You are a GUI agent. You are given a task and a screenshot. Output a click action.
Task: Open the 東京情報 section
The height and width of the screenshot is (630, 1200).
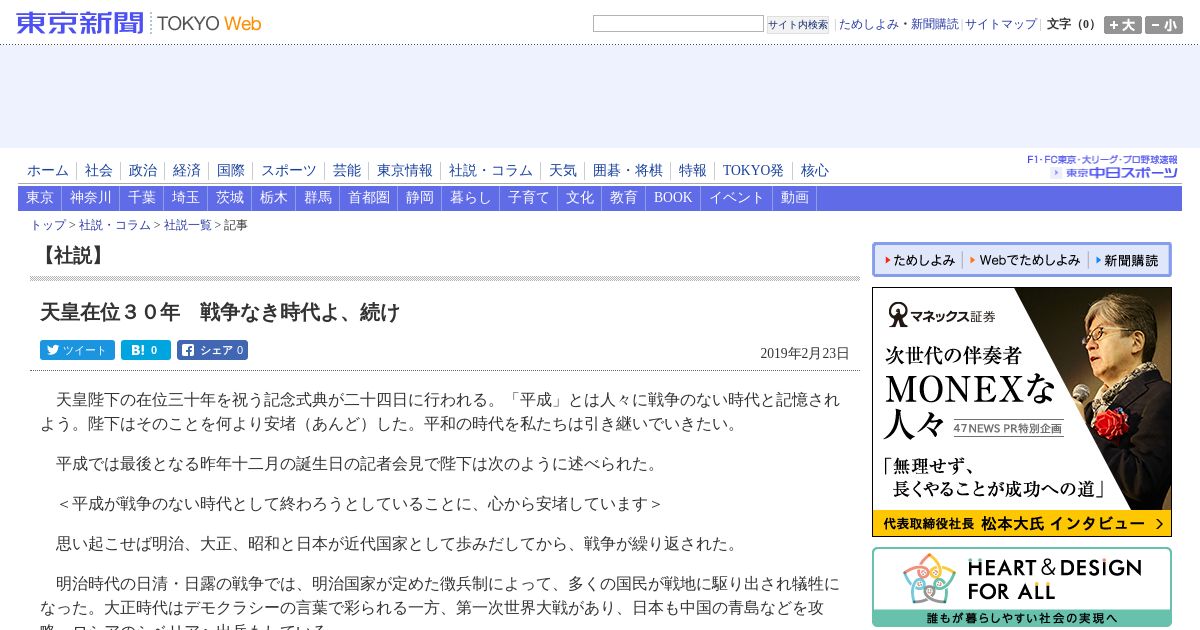pos(405,171)
